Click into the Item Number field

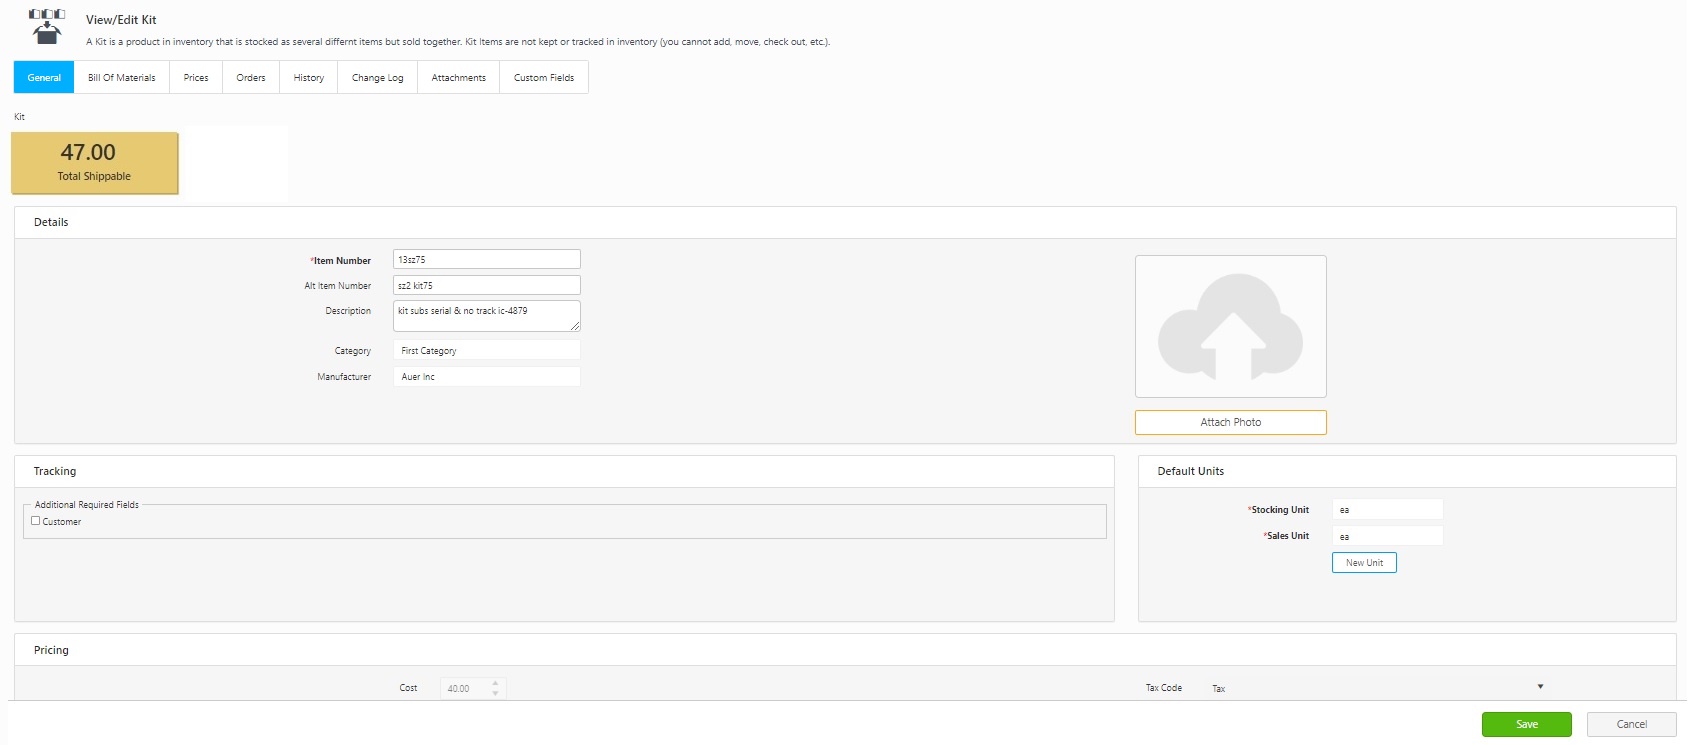pos(486,260)
